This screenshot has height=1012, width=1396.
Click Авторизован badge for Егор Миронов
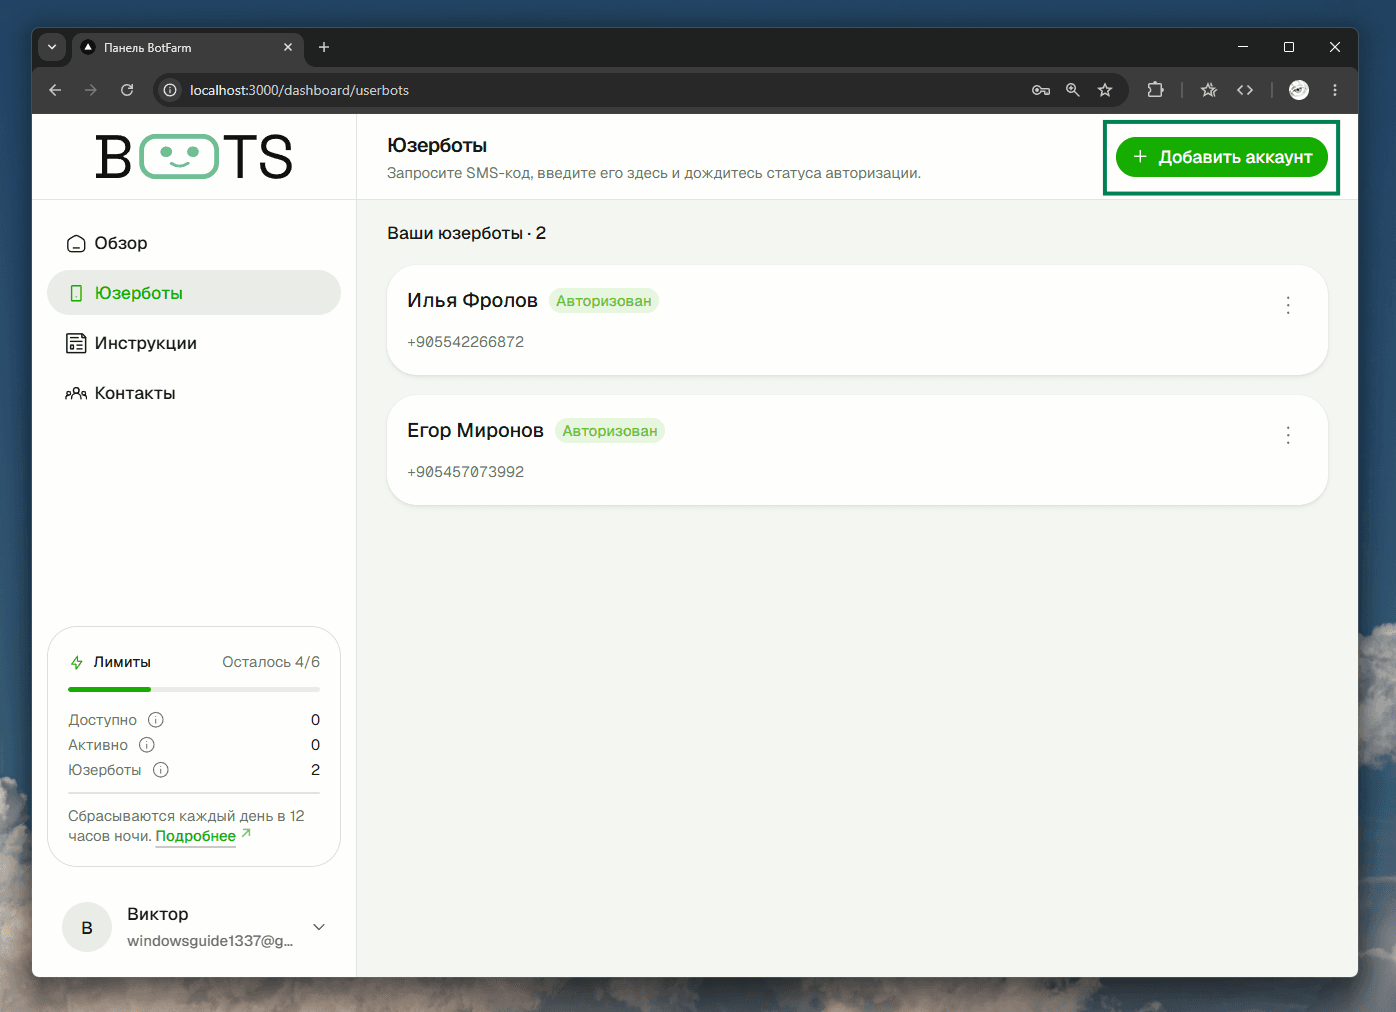pos(610,431)
